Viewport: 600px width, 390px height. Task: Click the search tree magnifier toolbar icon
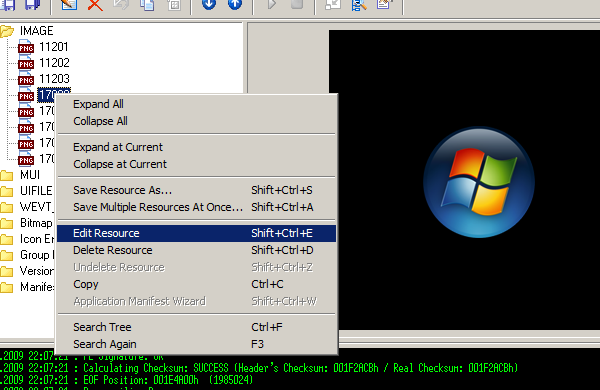(359, 5)
